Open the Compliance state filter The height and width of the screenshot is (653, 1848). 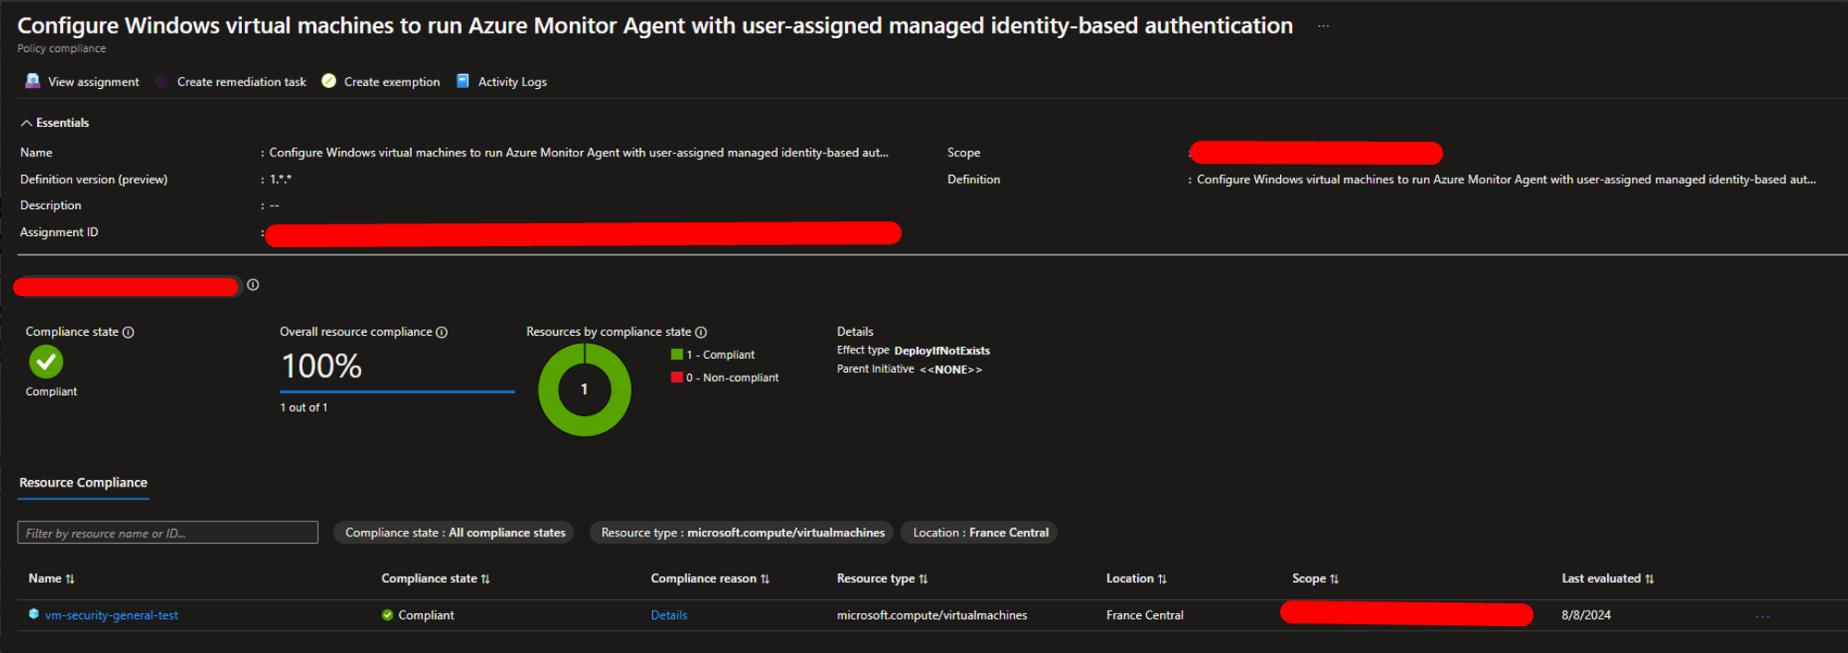455,533
